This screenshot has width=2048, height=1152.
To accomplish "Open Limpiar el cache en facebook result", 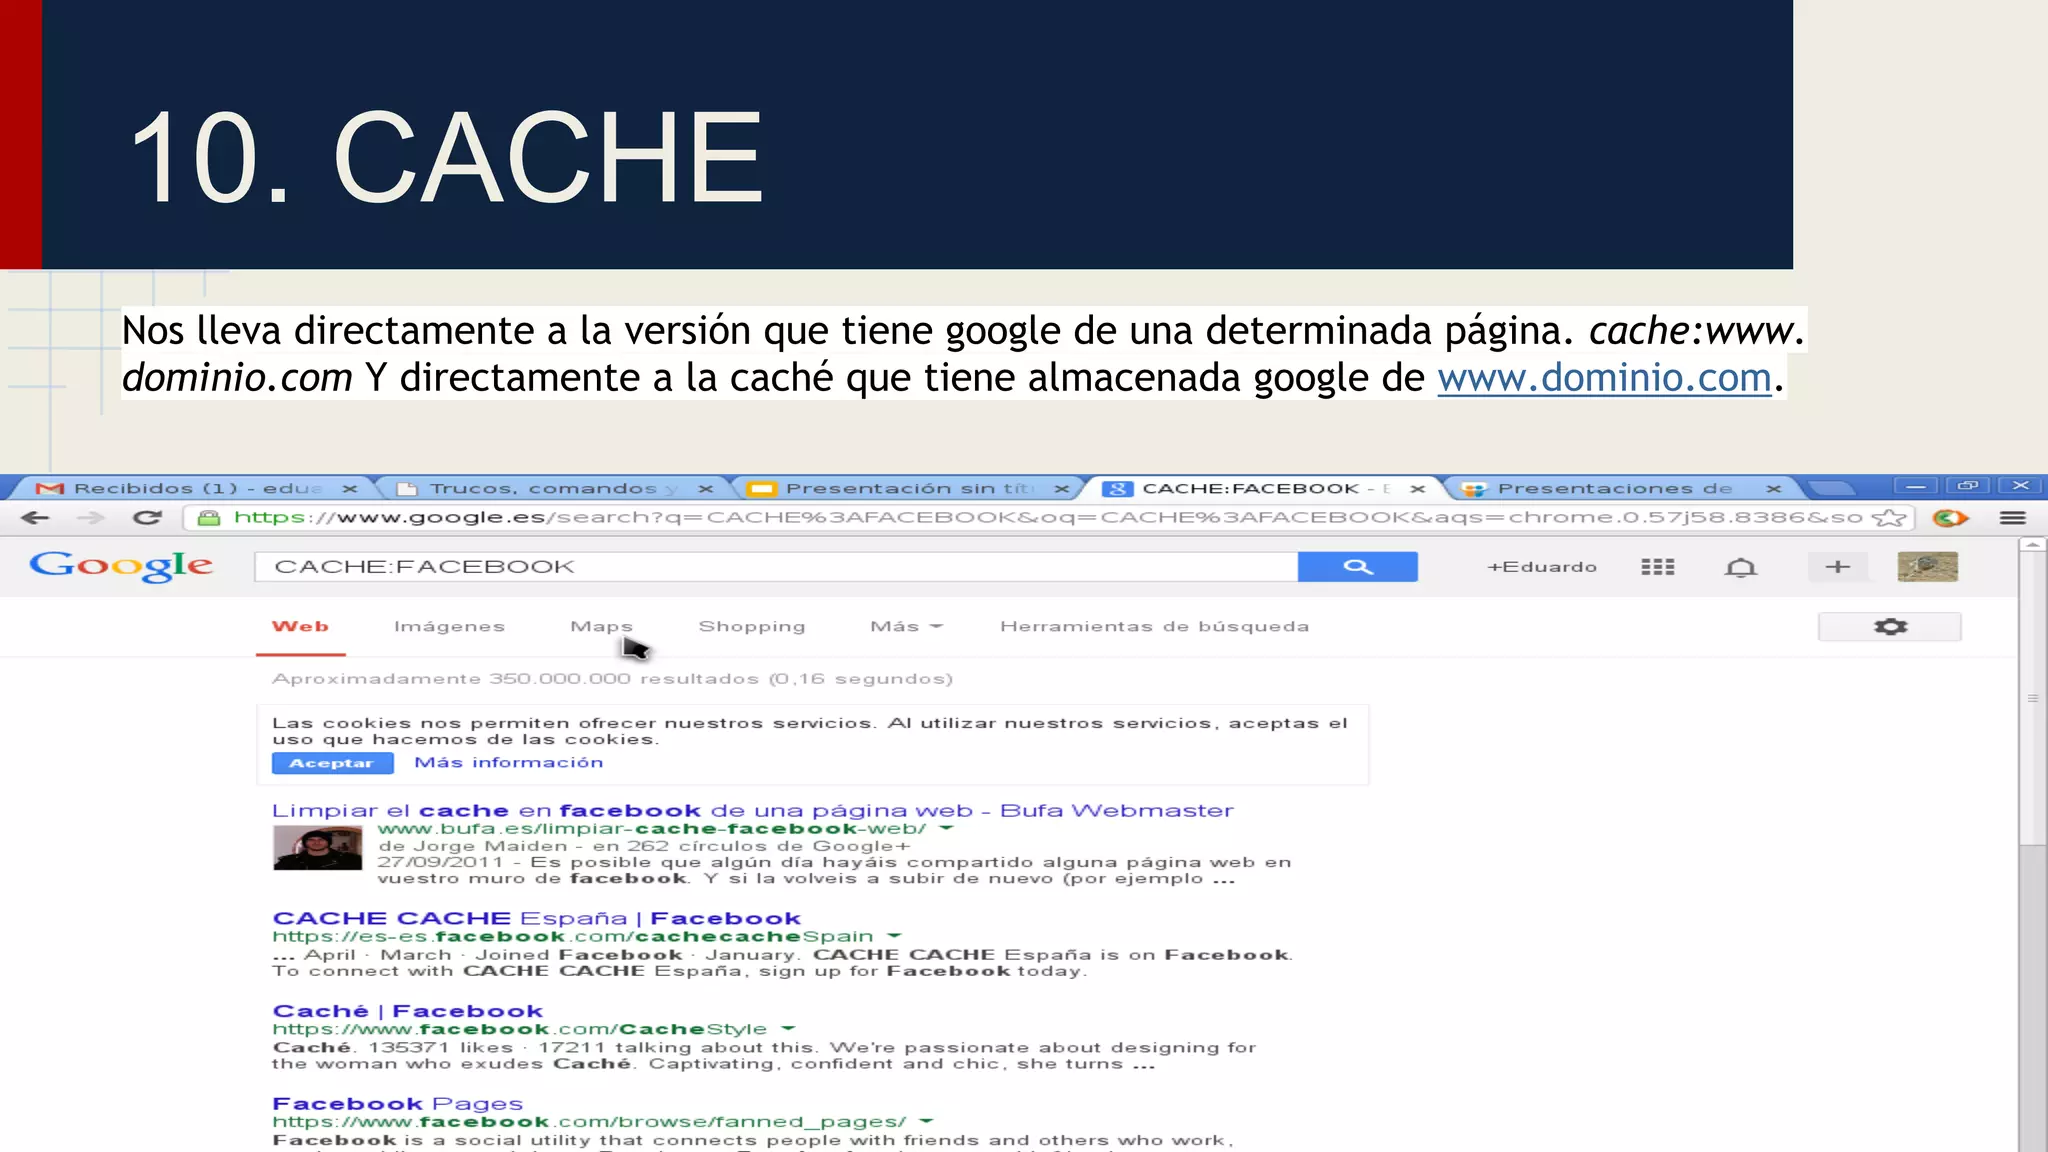I will coord(752,811).
